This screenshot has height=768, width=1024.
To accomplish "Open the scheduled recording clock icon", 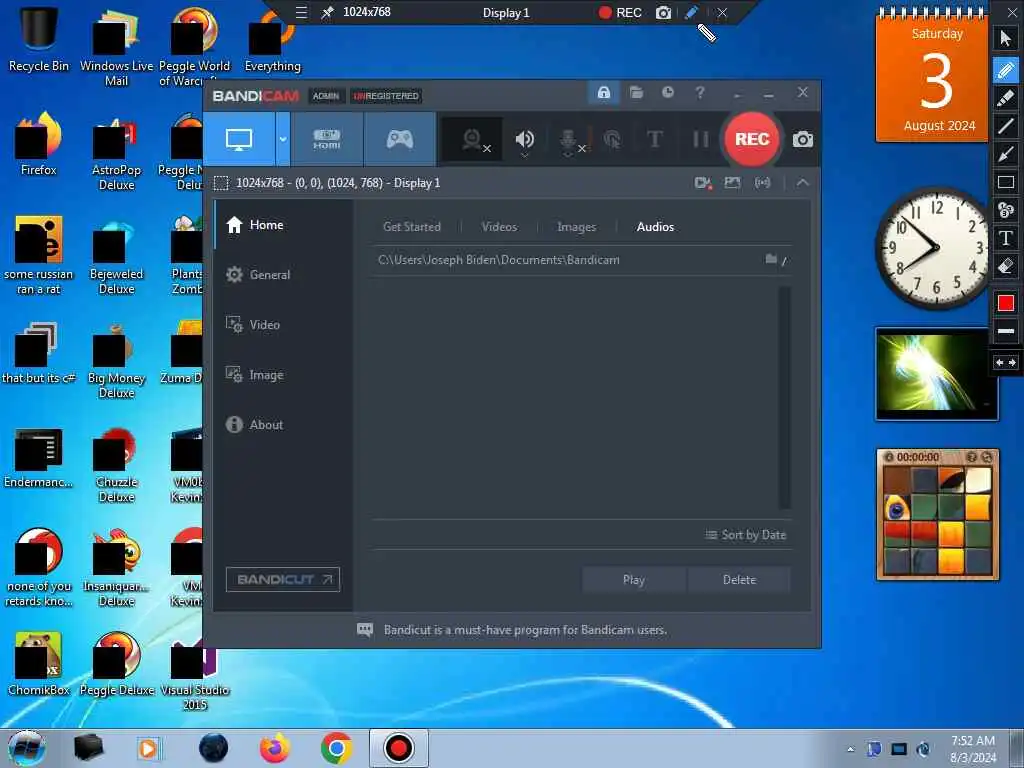I will click(x=667, y=92).
